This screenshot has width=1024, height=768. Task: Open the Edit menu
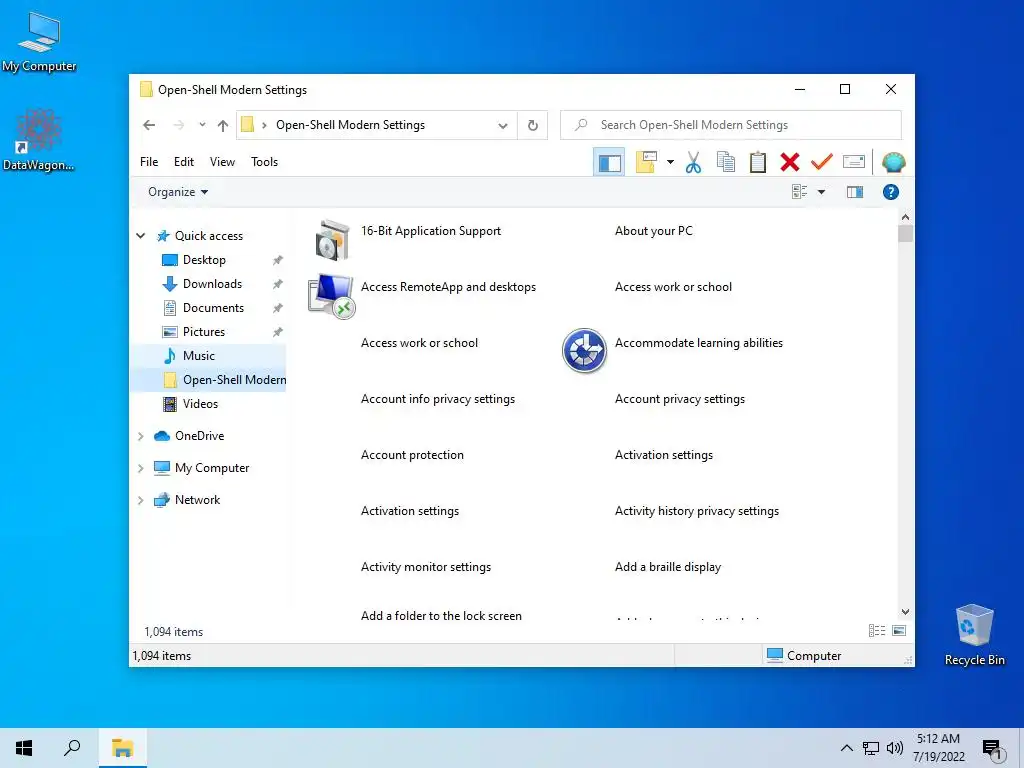(184, 162)
